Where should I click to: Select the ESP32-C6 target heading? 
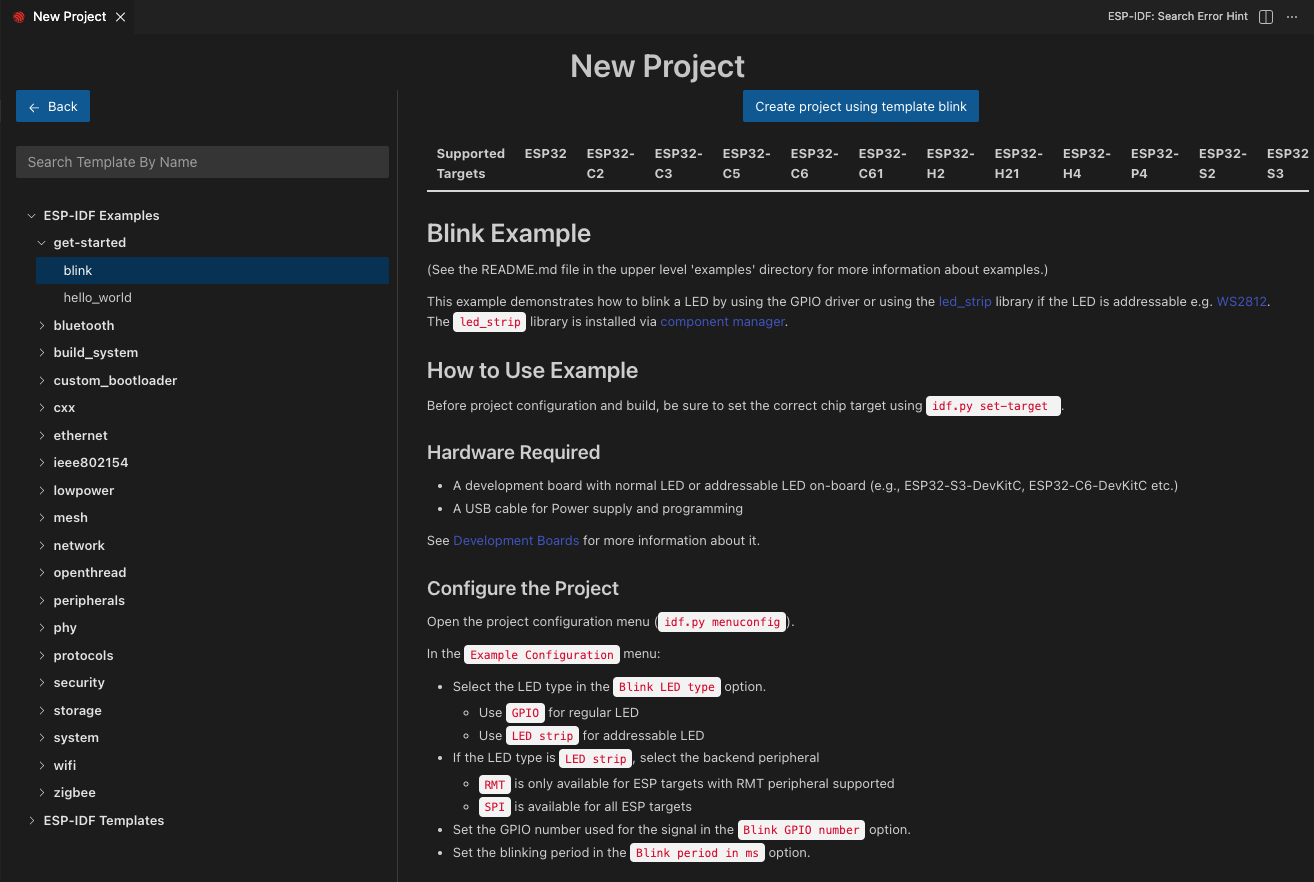click(814, 163)
